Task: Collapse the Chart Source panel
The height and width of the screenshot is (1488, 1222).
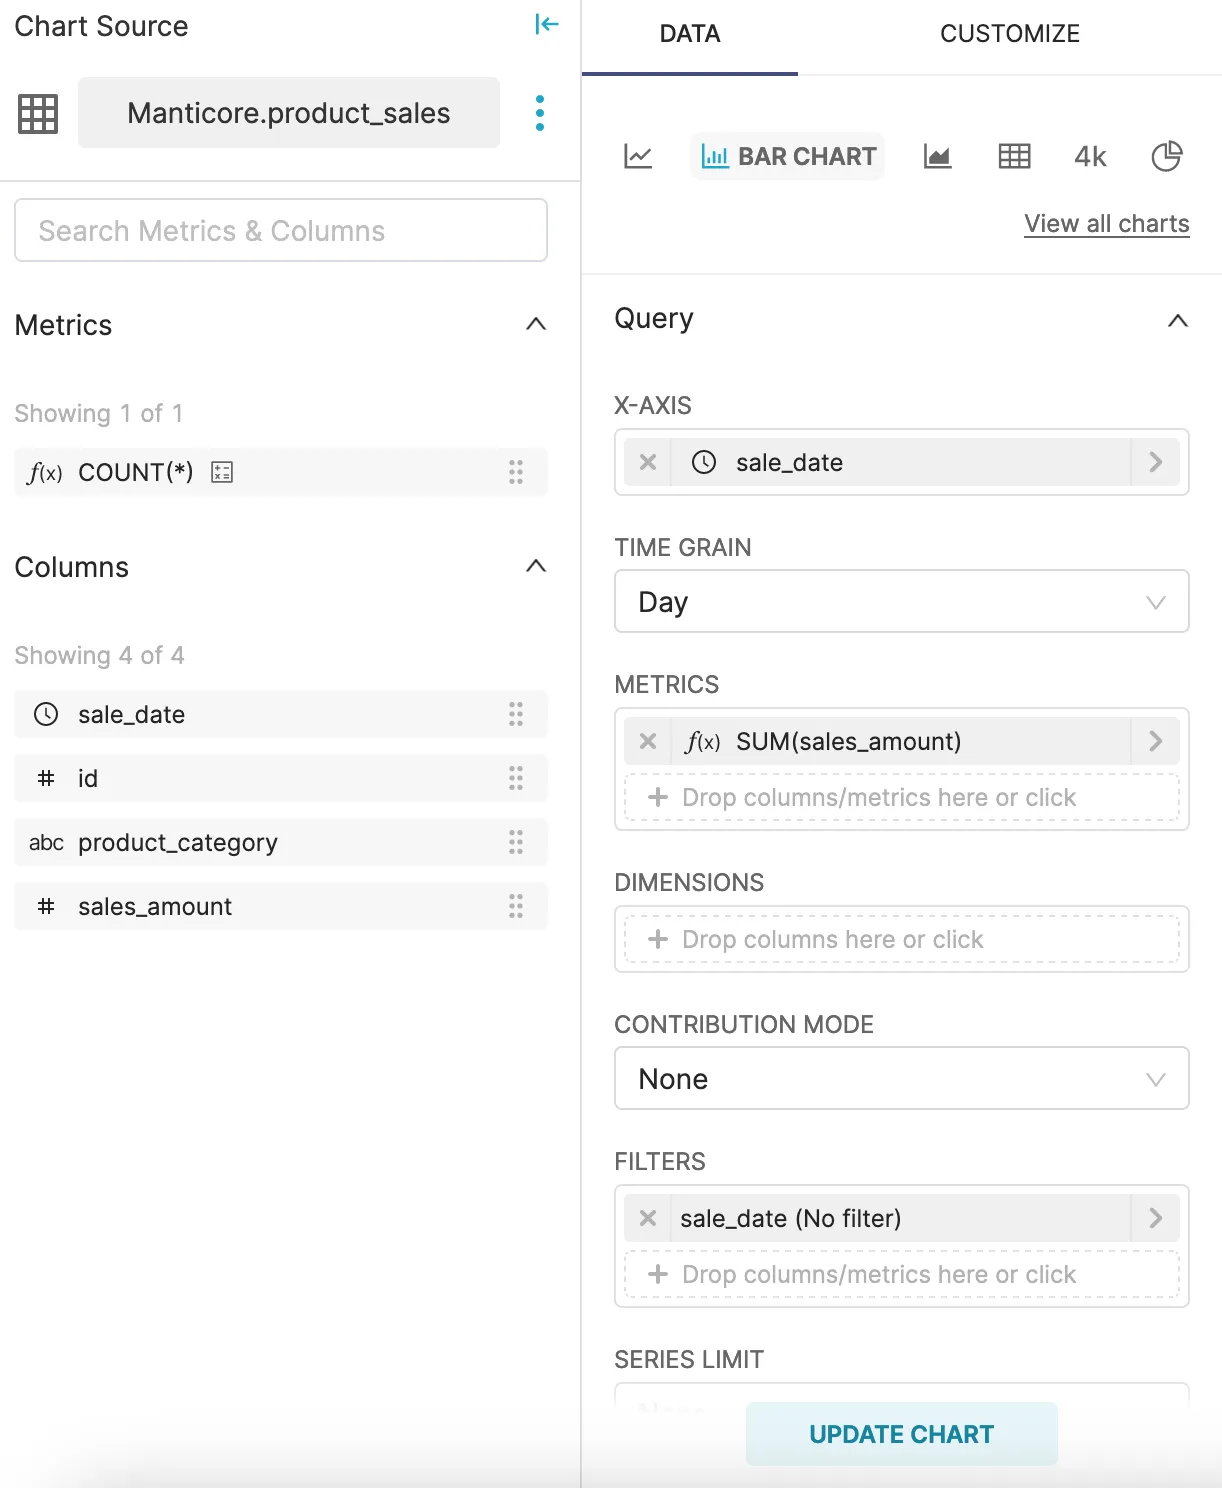Action: click(x=547, y=25)
